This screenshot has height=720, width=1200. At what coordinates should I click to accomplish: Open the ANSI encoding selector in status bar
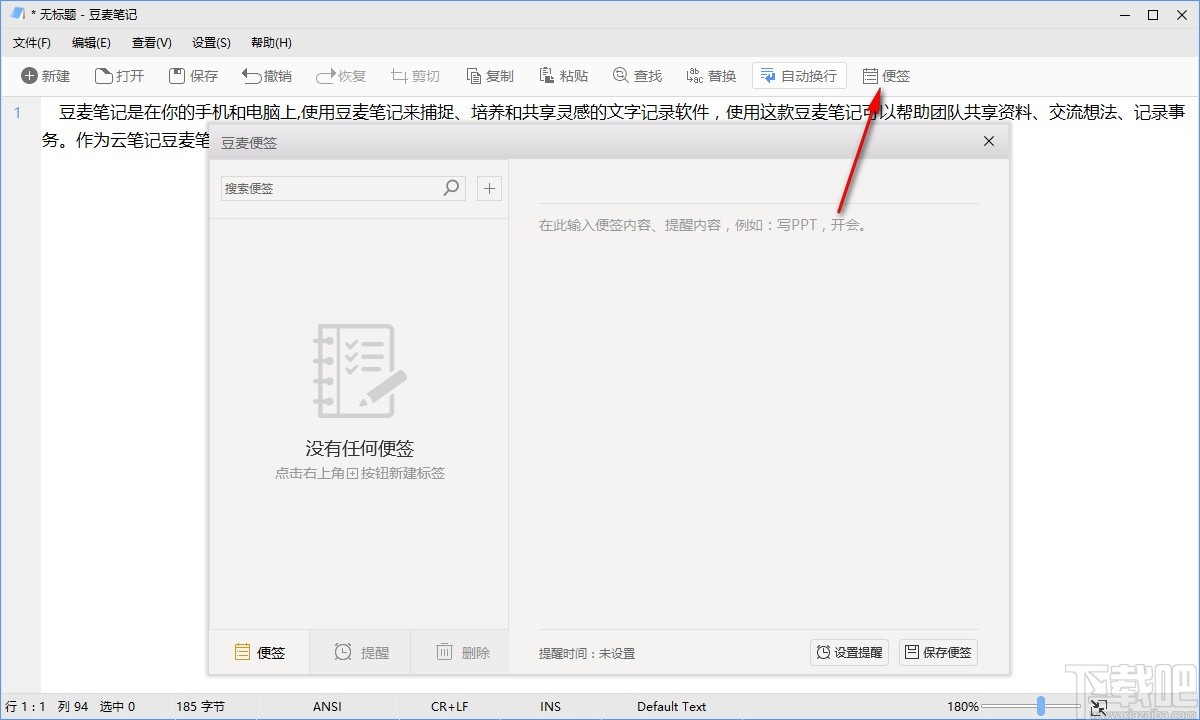tap(327, 706)
